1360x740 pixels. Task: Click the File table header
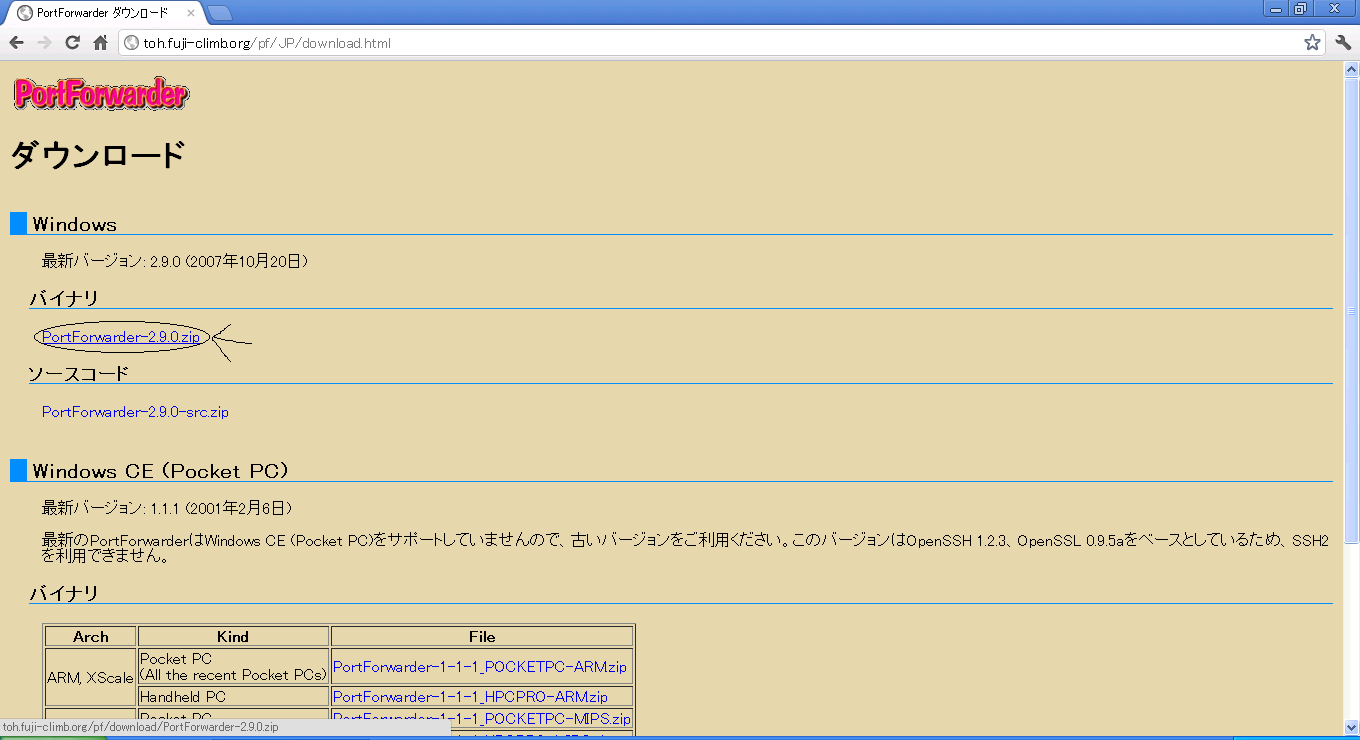pyautogui.click(x=482, y=636)
